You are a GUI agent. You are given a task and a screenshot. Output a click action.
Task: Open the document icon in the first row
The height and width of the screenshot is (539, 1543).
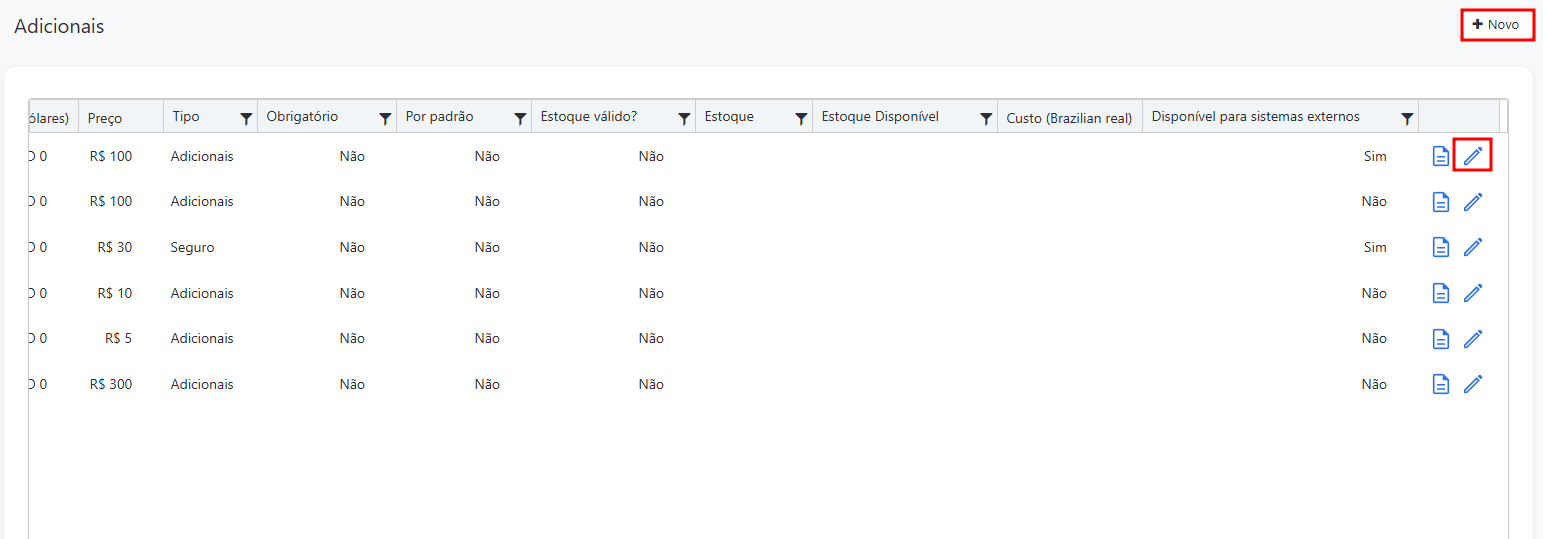[1440, 156]
